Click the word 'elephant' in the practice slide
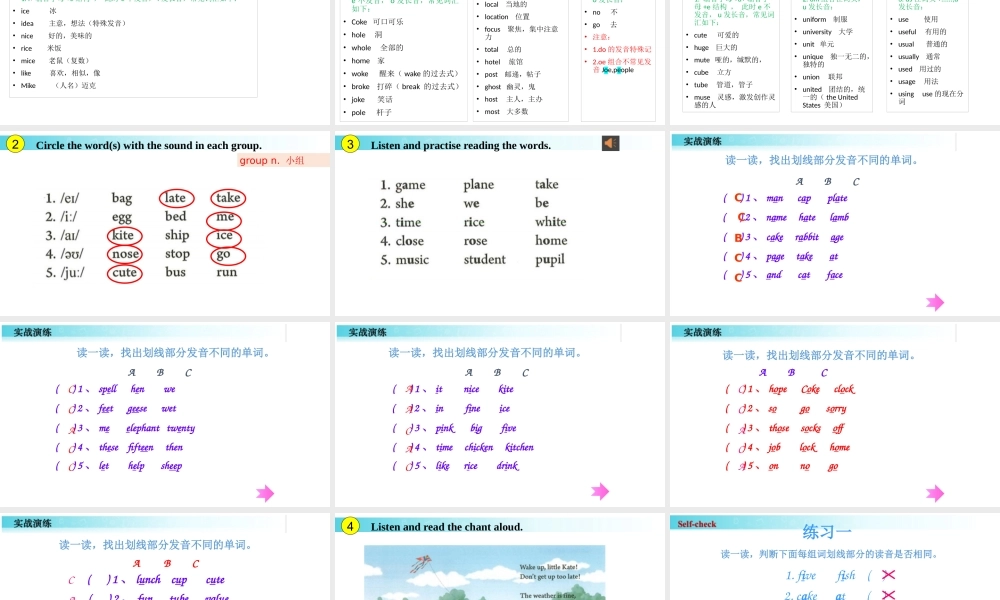The width and height of the screenshot is (1000, 600). tap(143, 428)
